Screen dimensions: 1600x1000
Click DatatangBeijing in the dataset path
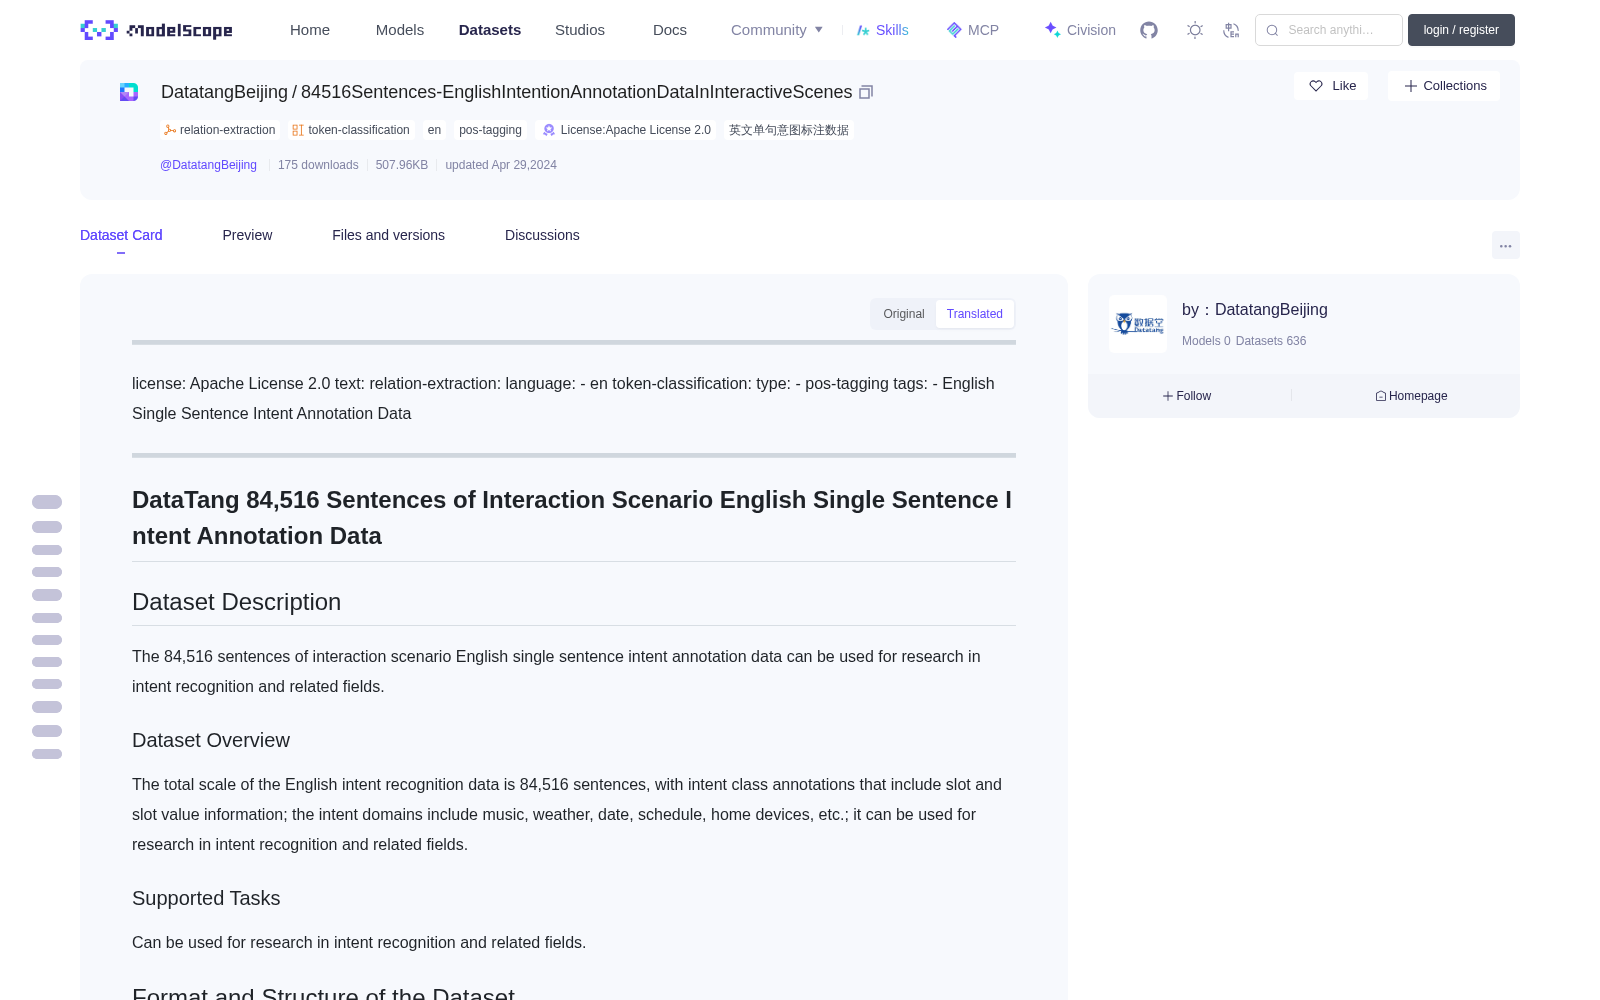tap(224, 92)
